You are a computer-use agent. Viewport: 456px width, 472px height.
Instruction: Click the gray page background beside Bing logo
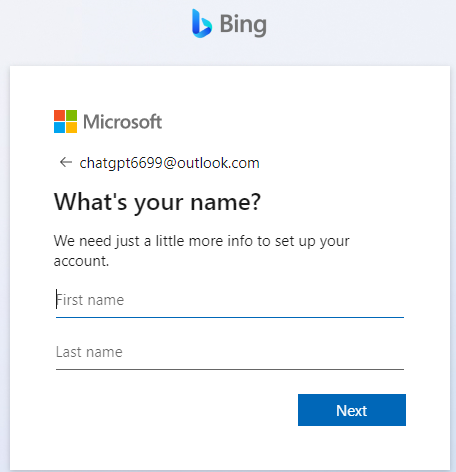(100, 27)
